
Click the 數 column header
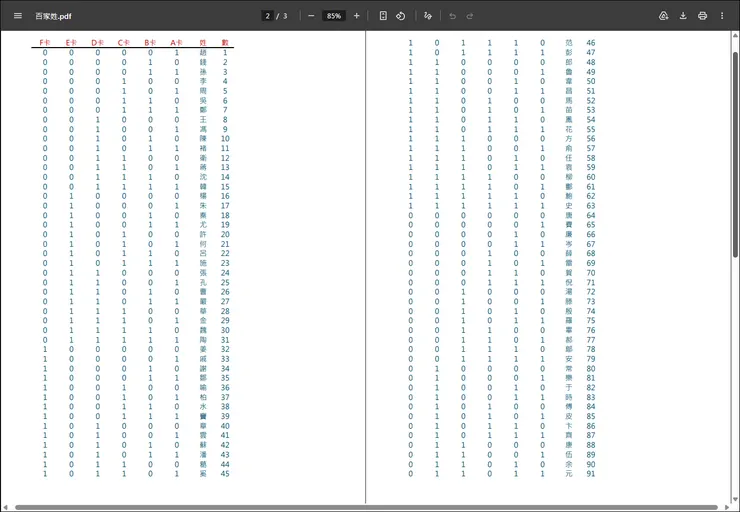225,42
